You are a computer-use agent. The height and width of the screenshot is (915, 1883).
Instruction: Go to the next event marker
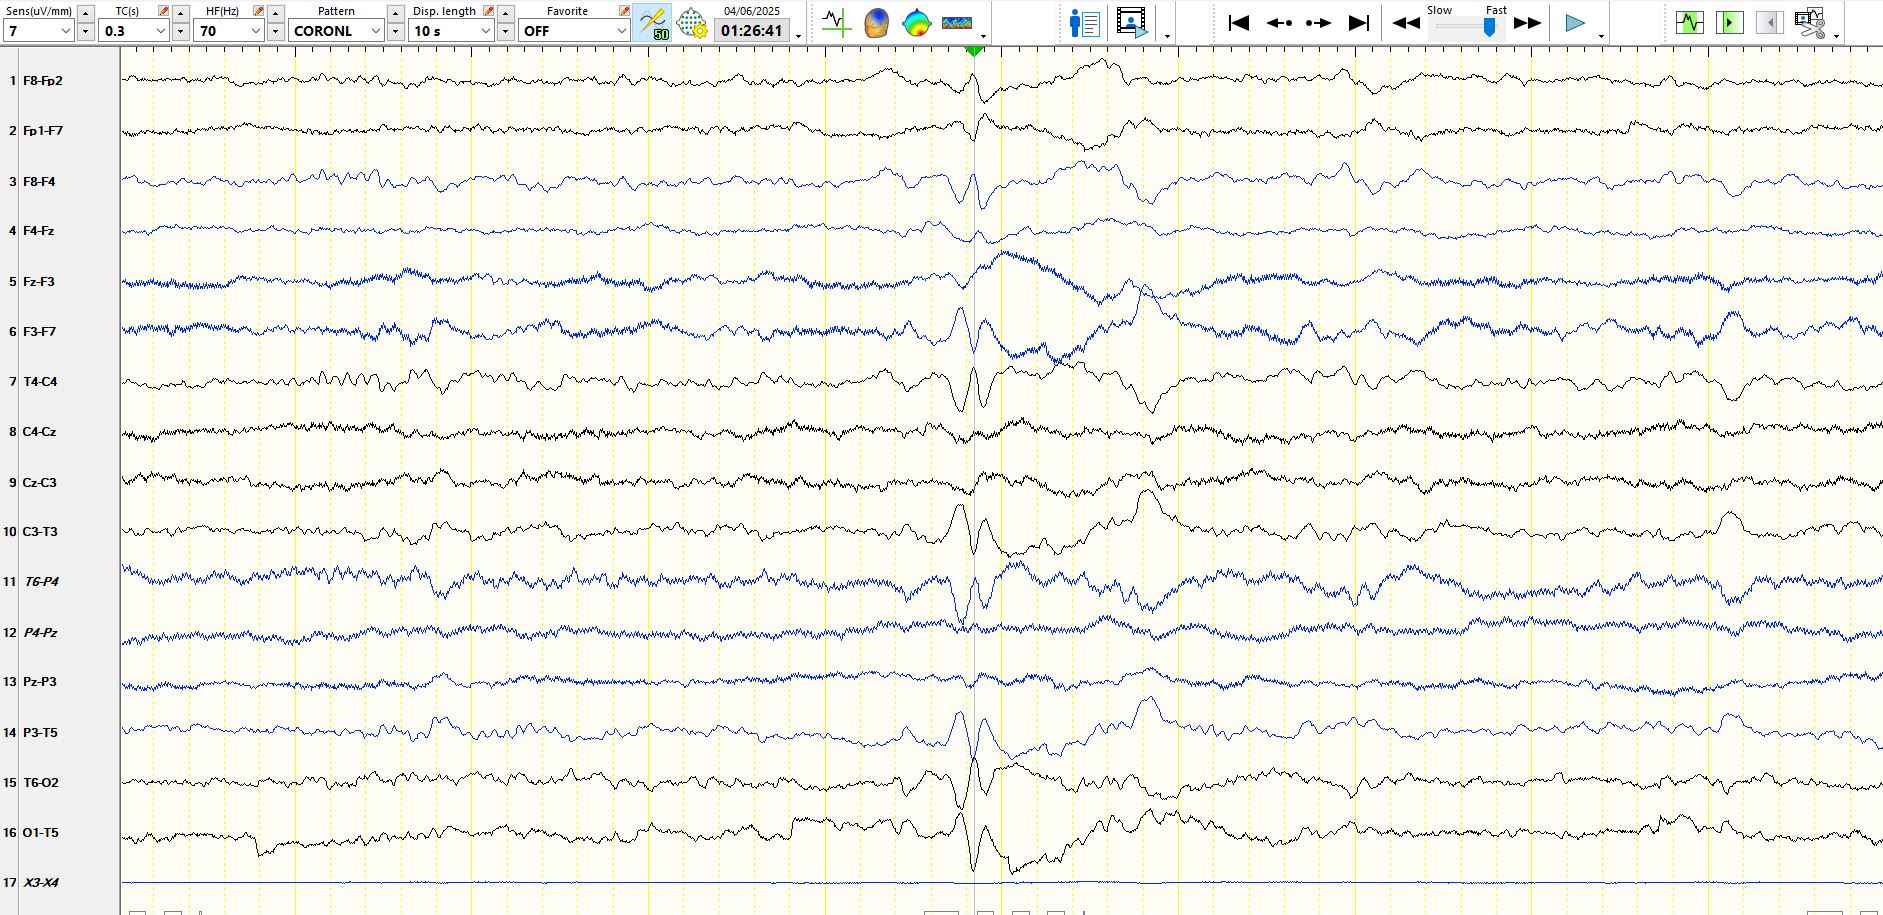pyautogui.click(x=1318, y=23)
